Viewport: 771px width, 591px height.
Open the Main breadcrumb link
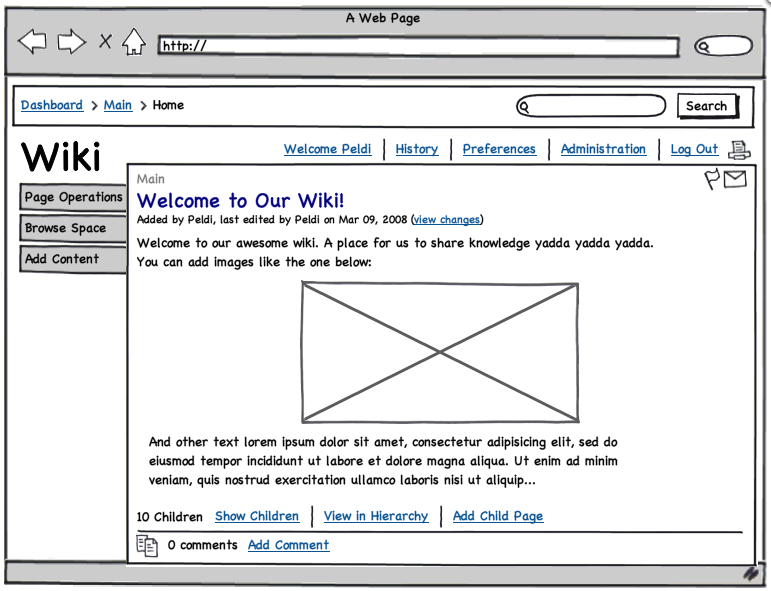click(x=118, y=105)
